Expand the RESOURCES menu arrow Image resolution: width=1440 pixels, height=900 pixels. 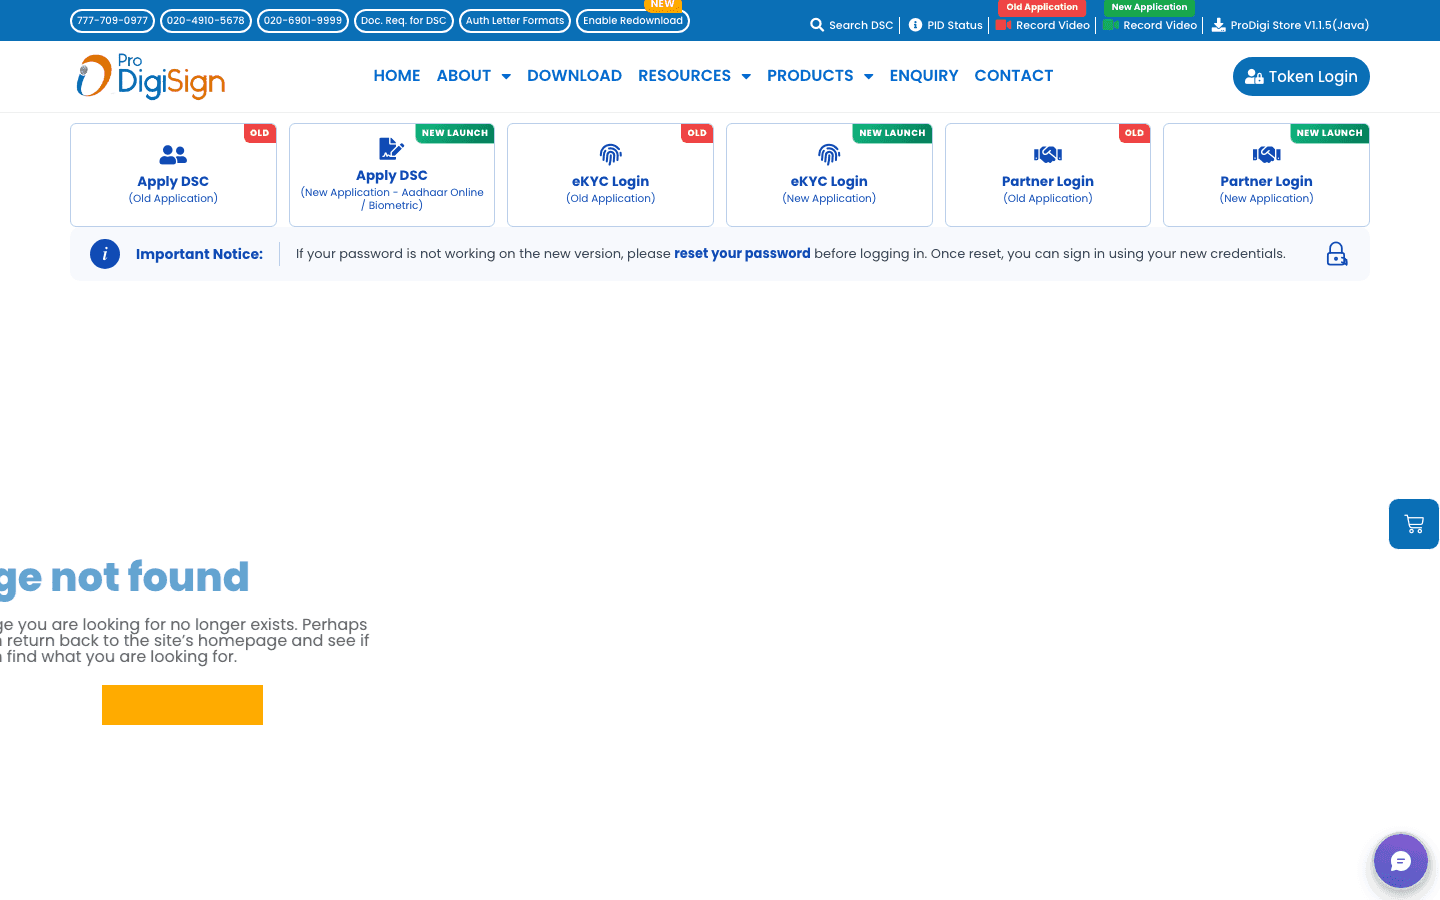(746, 76)
